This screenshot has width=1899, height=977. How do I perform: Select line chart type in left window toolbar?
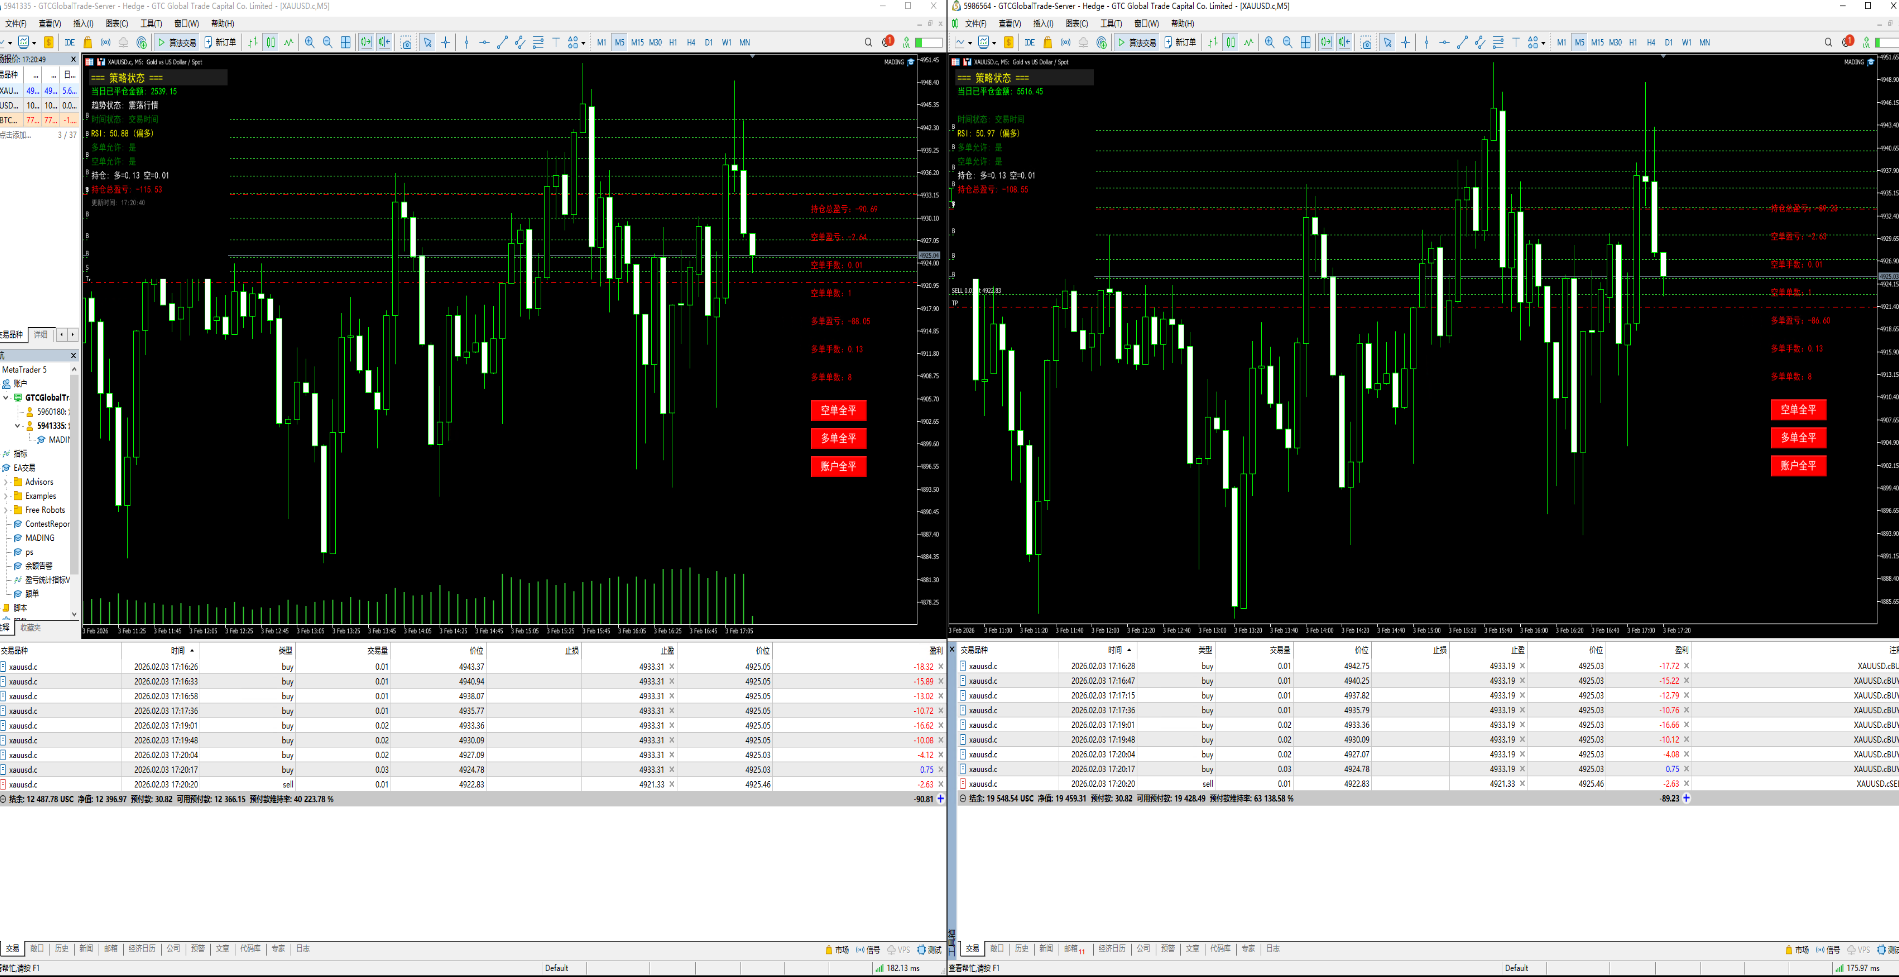[x=288, y=42]
